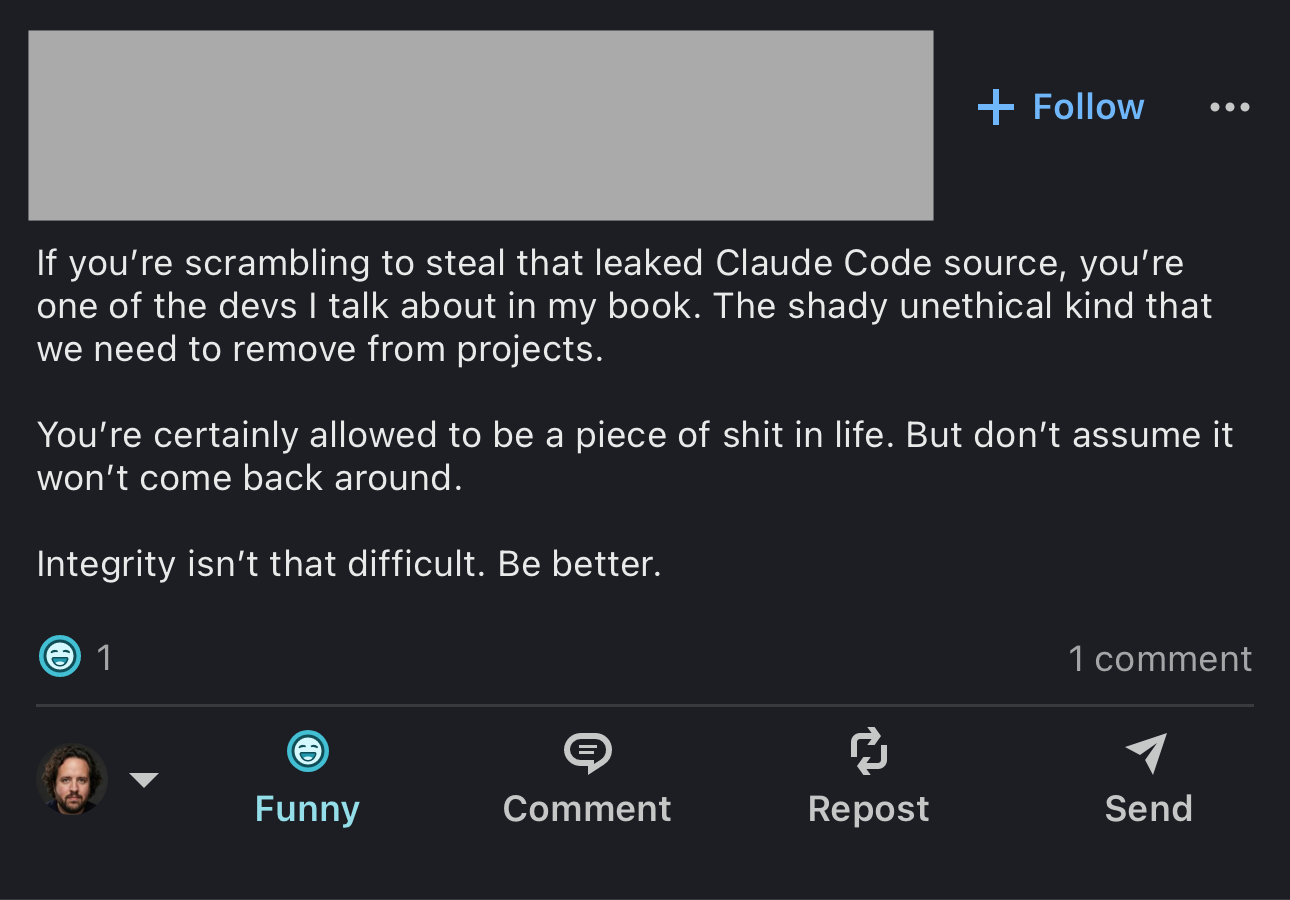
Task: Open the comments via 1 comment link
Action: click(1162, 657)
